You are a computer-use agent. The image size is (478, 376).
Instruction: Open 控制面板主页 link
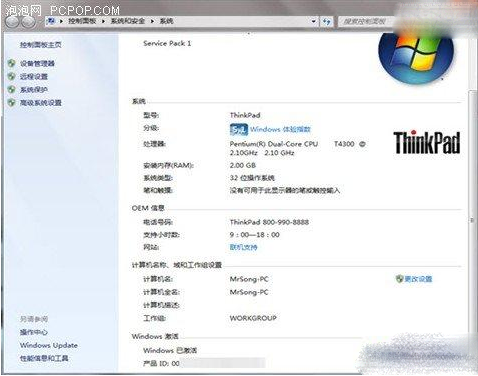41,45
